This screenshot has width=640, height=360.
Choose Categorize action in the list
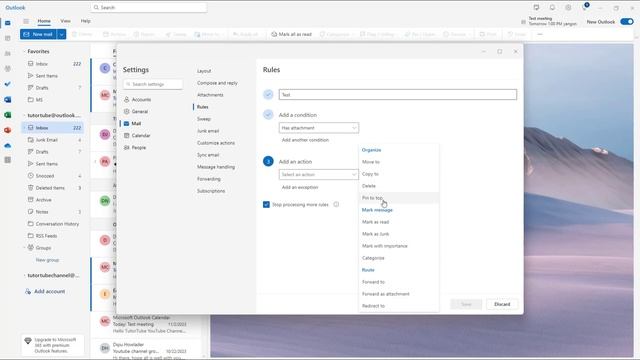(398, 258)
